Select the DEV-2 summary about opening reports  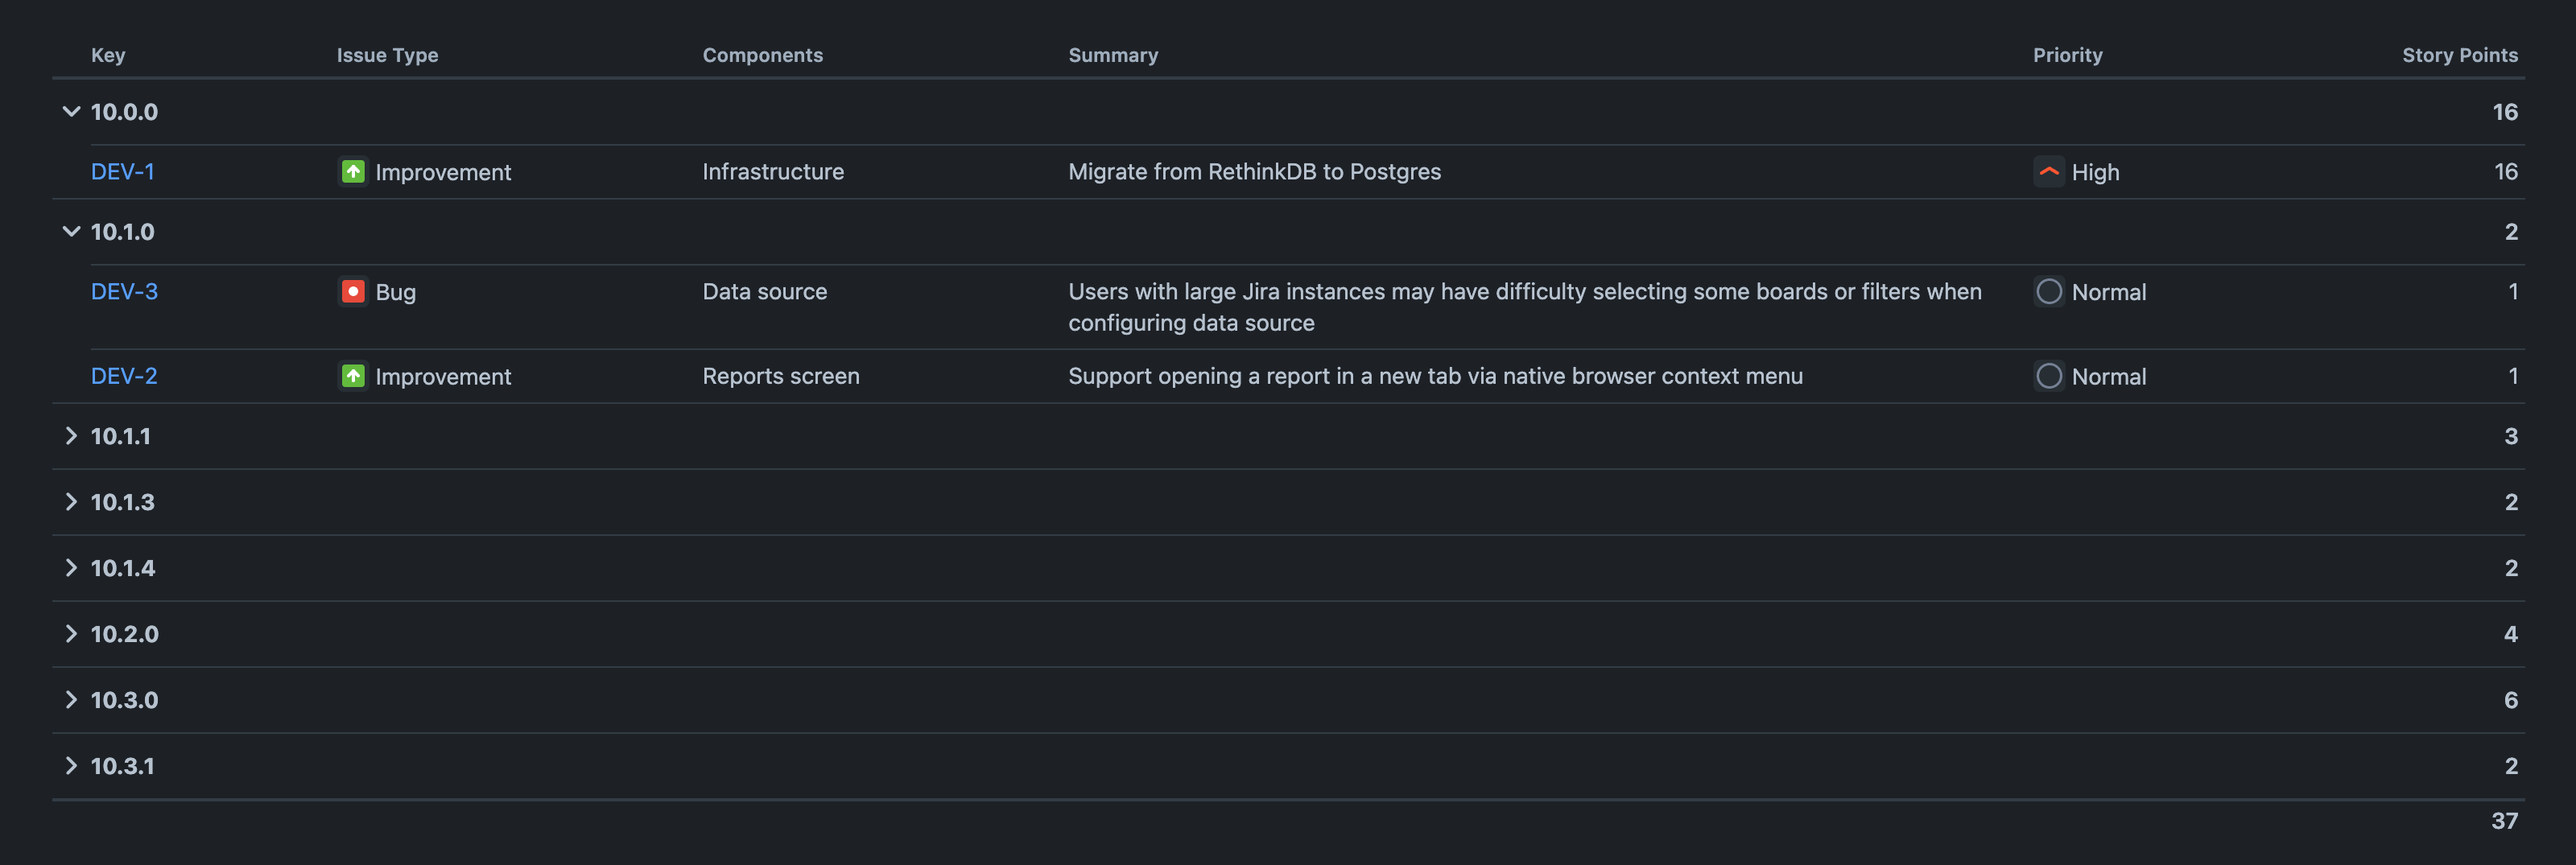click(x=1435, y=376)
